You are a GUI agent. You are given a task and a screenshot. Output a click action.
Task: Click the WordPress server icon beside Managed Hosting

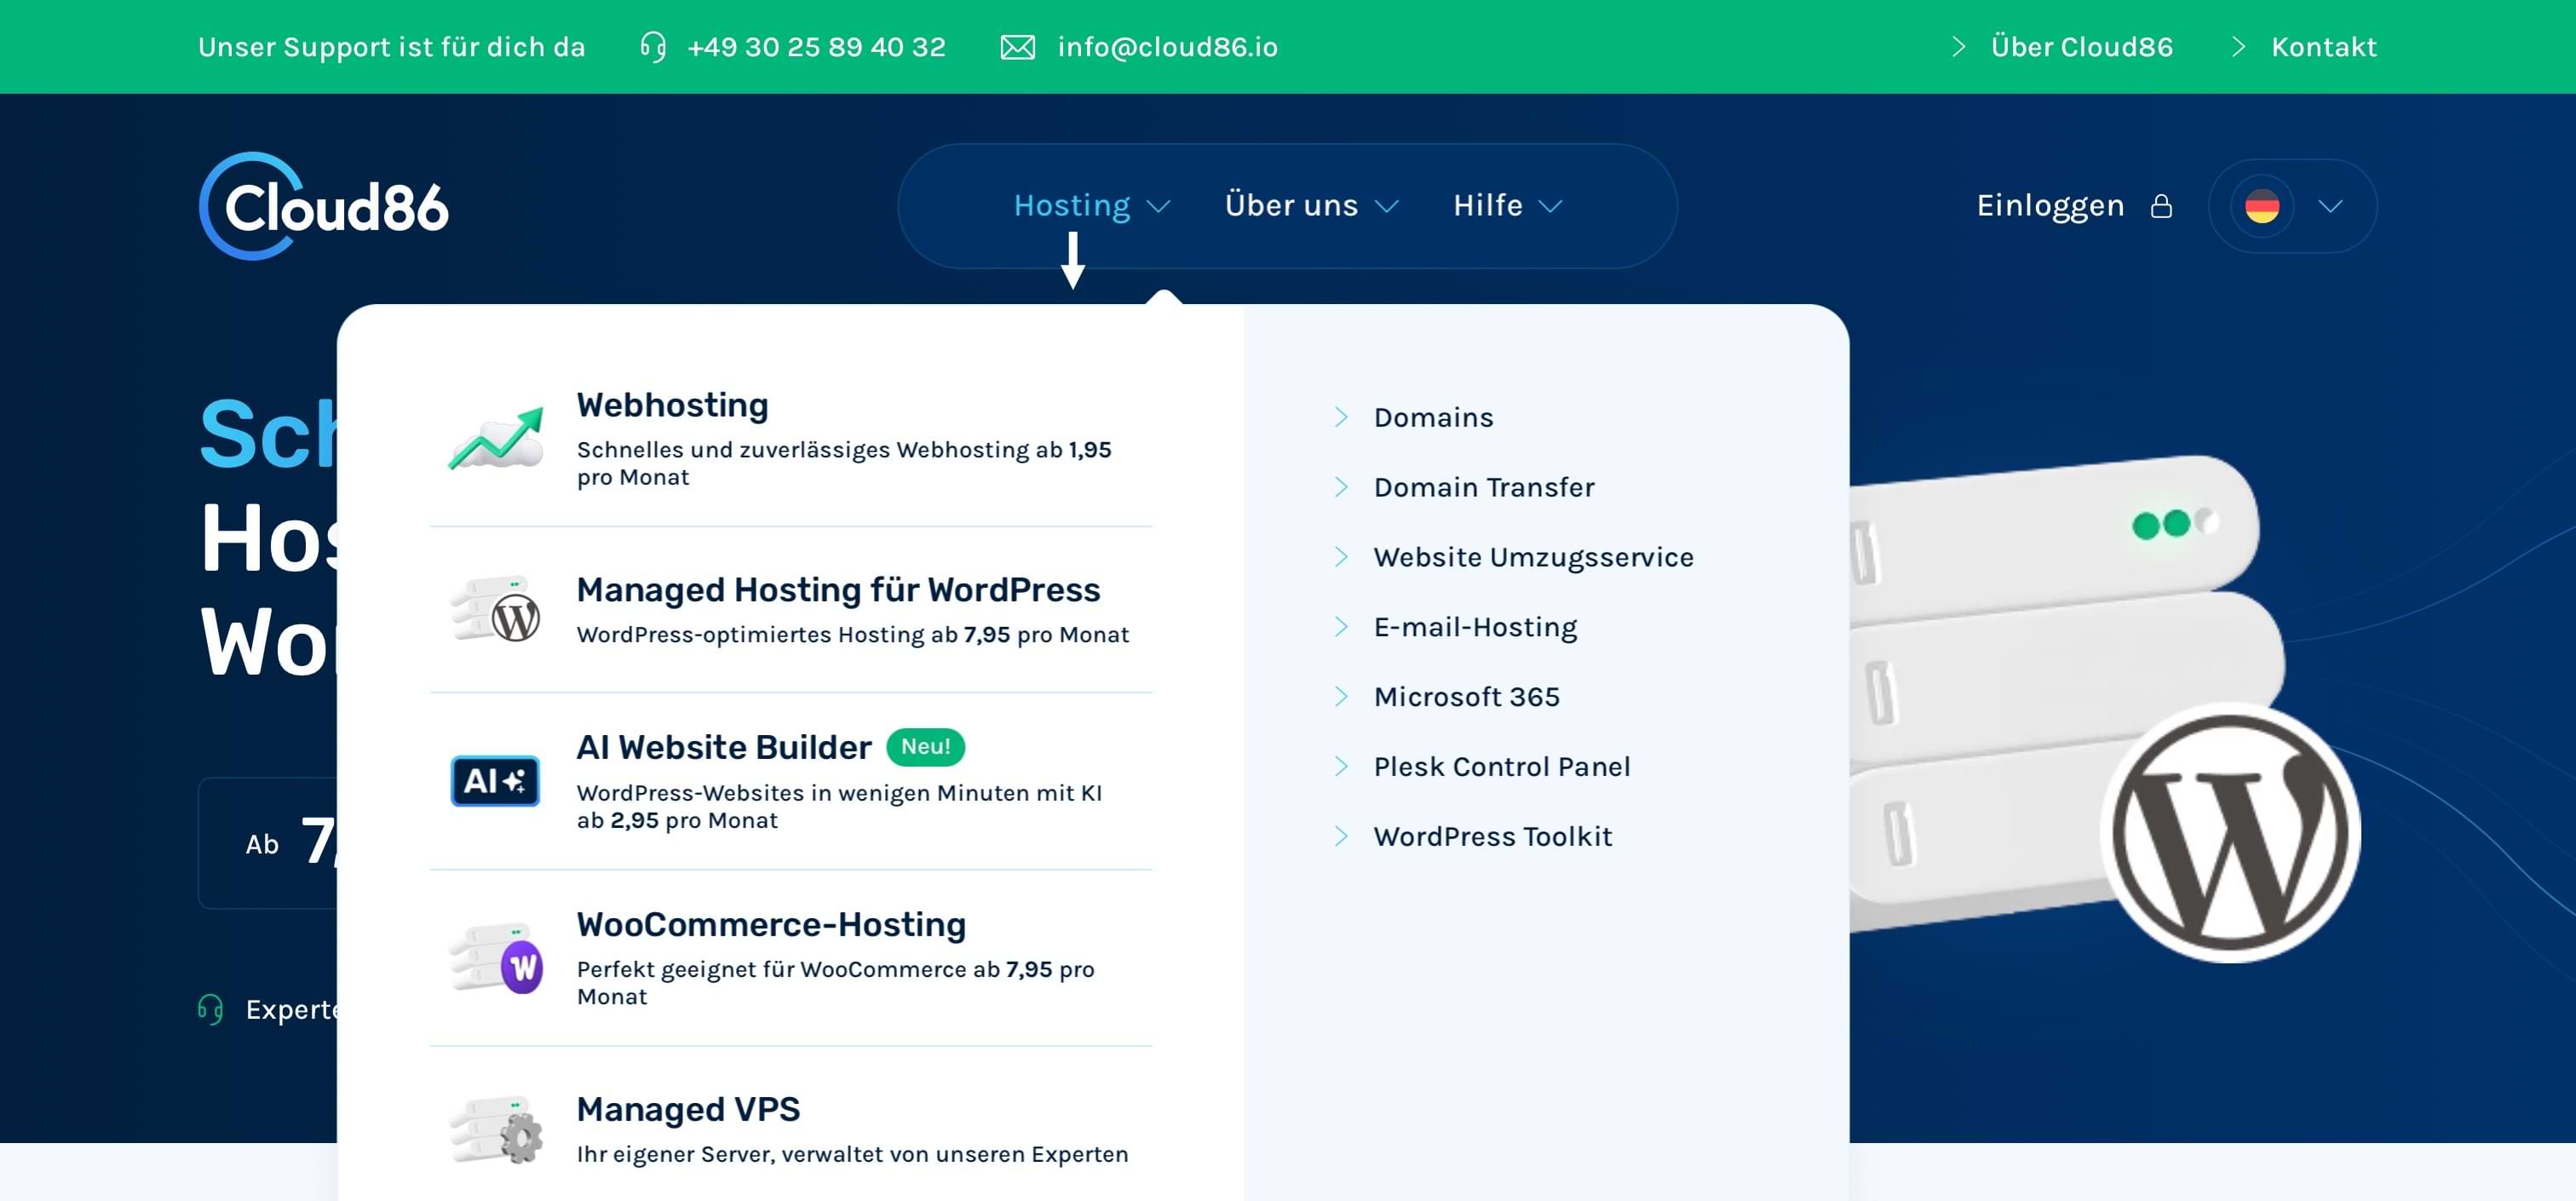(496, 609)
